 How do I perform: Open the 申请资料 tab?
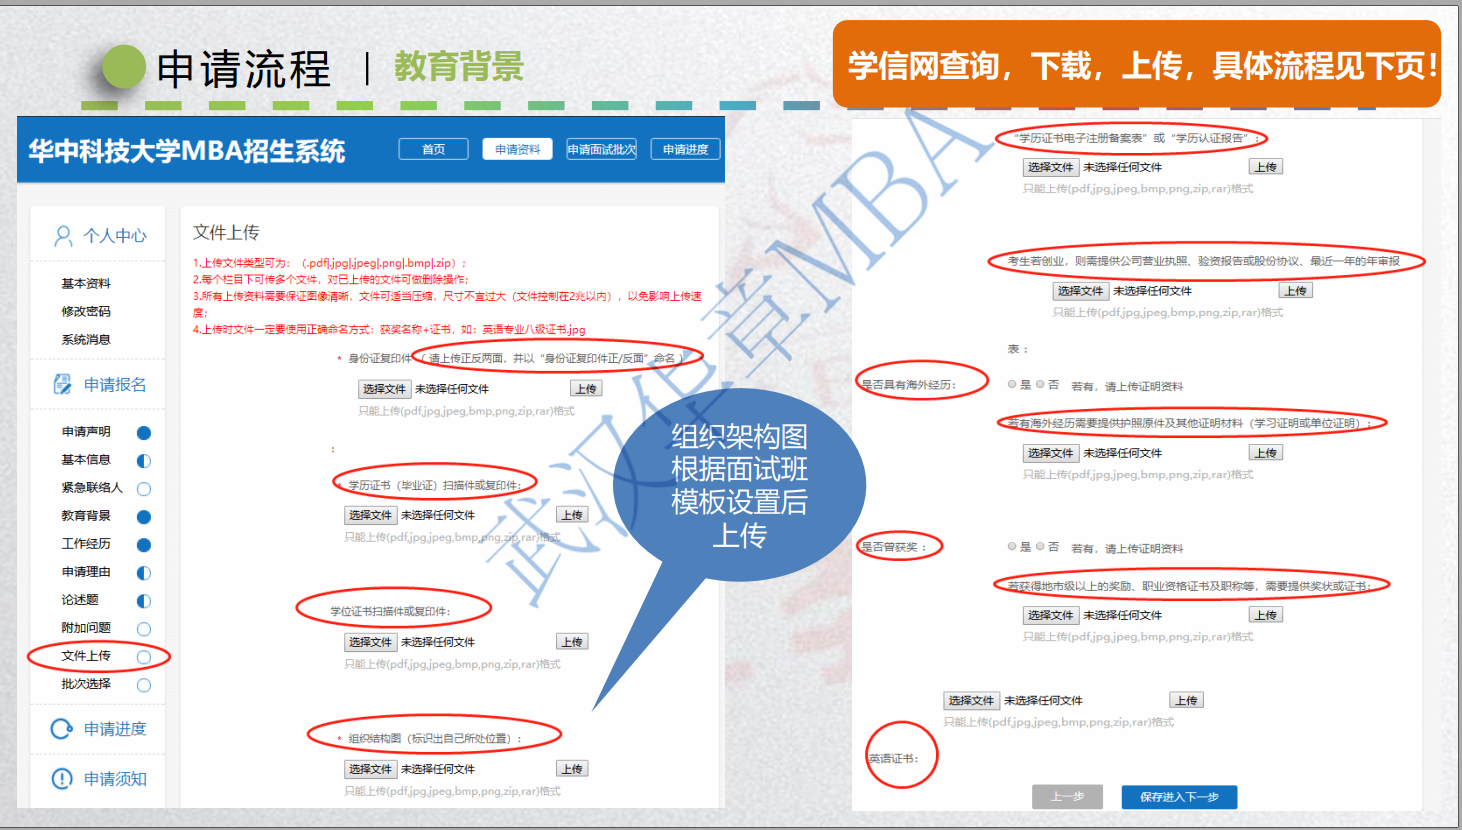(x=517, y=149)
